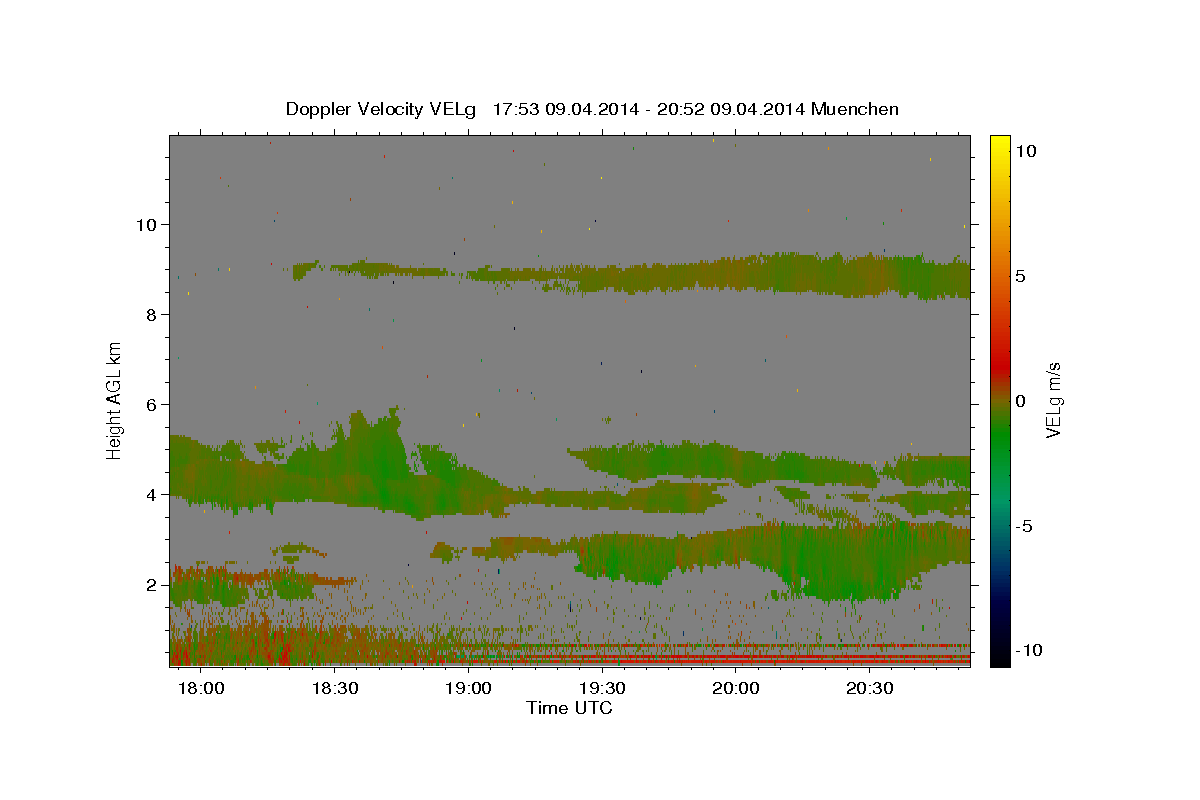Click the plot title "Doppler Velocity VELg"
1200x800 pixels.
coord(381,109)
